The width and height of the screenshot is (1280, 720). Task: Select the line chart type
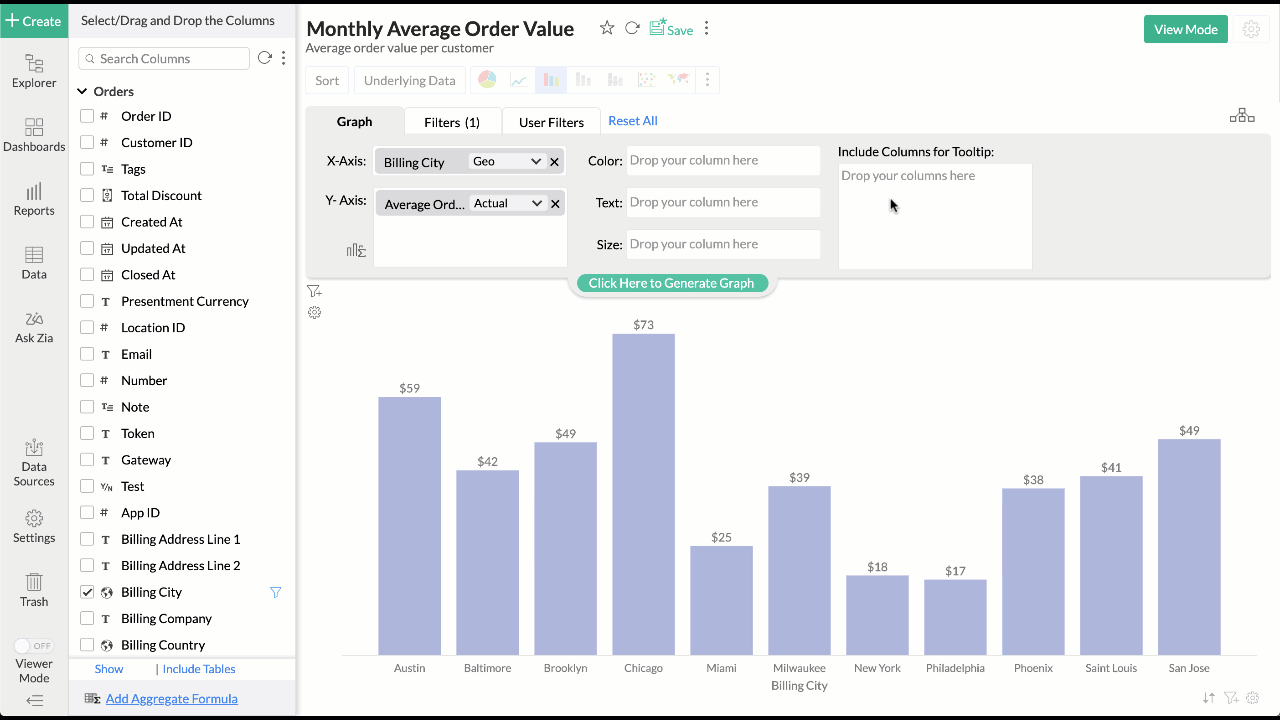click(518, 79)
